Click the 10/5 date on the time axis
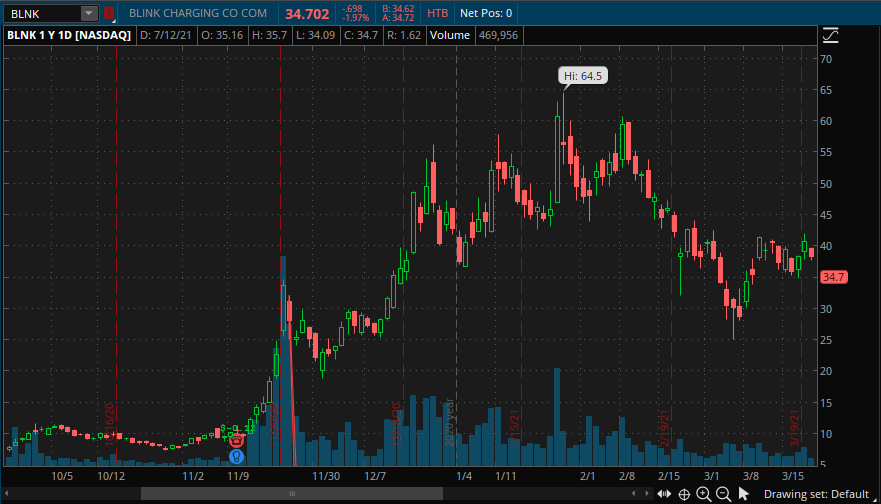The height and width of the screenshot is (504, 881). pos(62,476)
